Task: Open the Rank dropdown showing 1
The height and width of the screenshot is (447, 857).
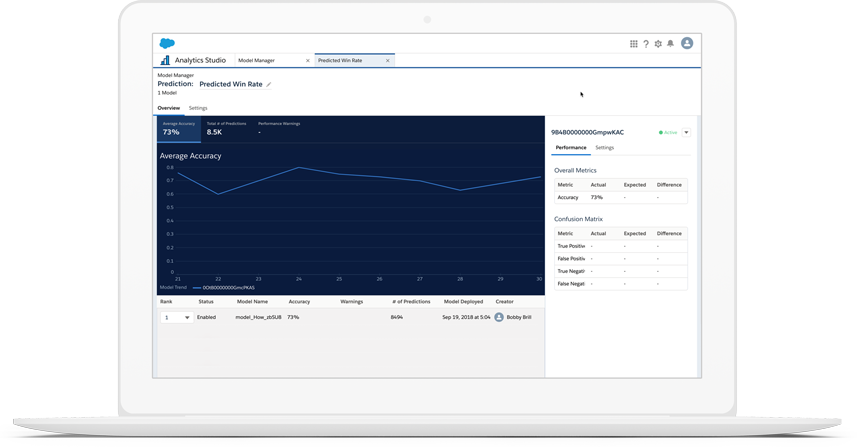Action: click(x=177, y=317)
